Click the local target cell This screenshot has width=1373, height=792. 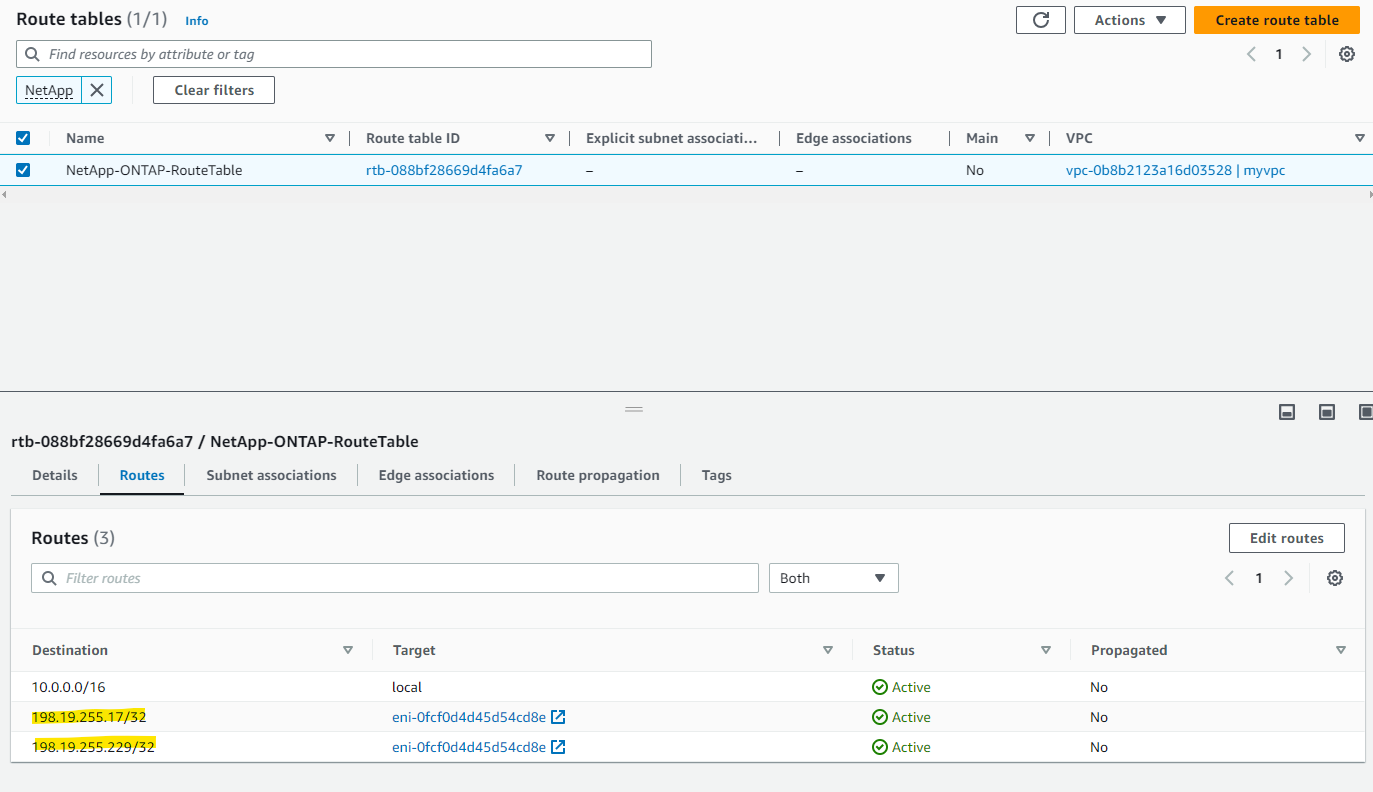click(x=407, y=687)
